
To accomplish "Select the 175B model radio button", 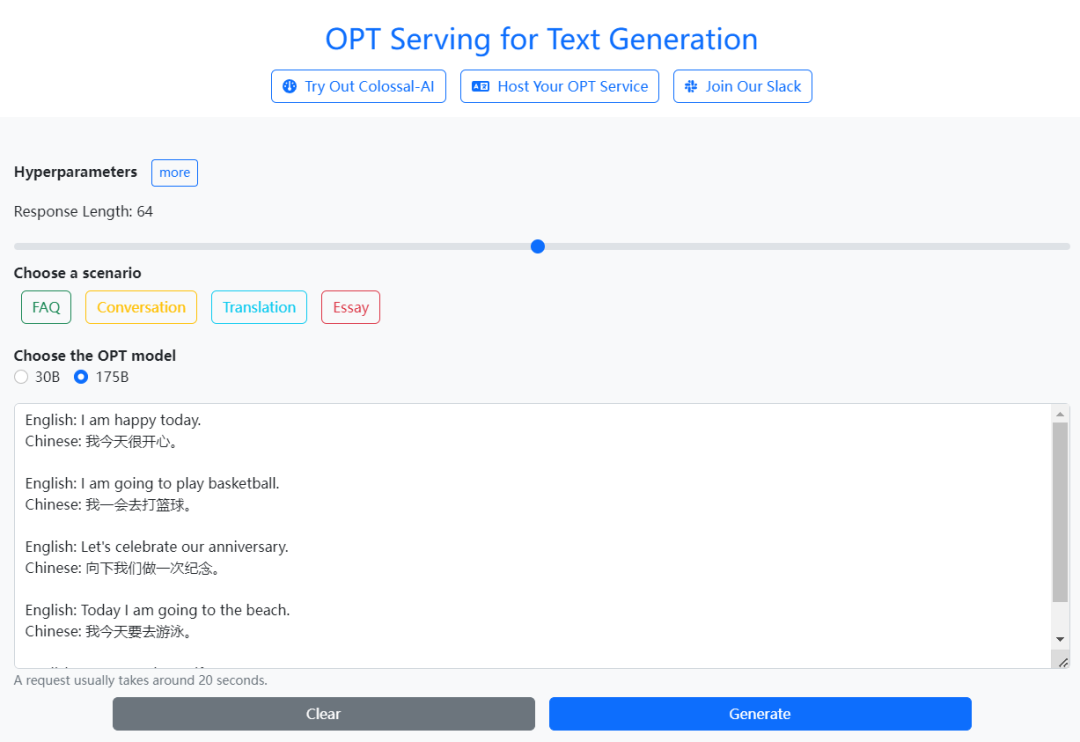I will 82,377.
